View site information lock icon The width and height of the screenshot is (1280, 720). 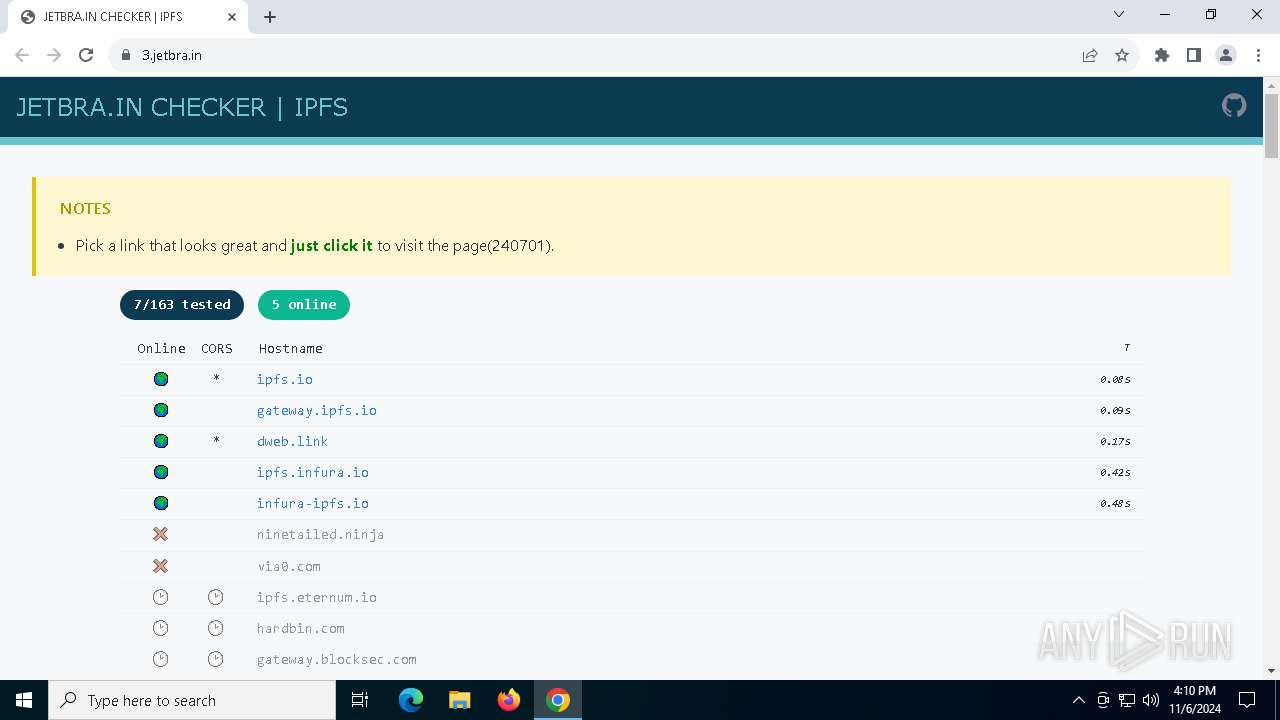pos(126,55)
